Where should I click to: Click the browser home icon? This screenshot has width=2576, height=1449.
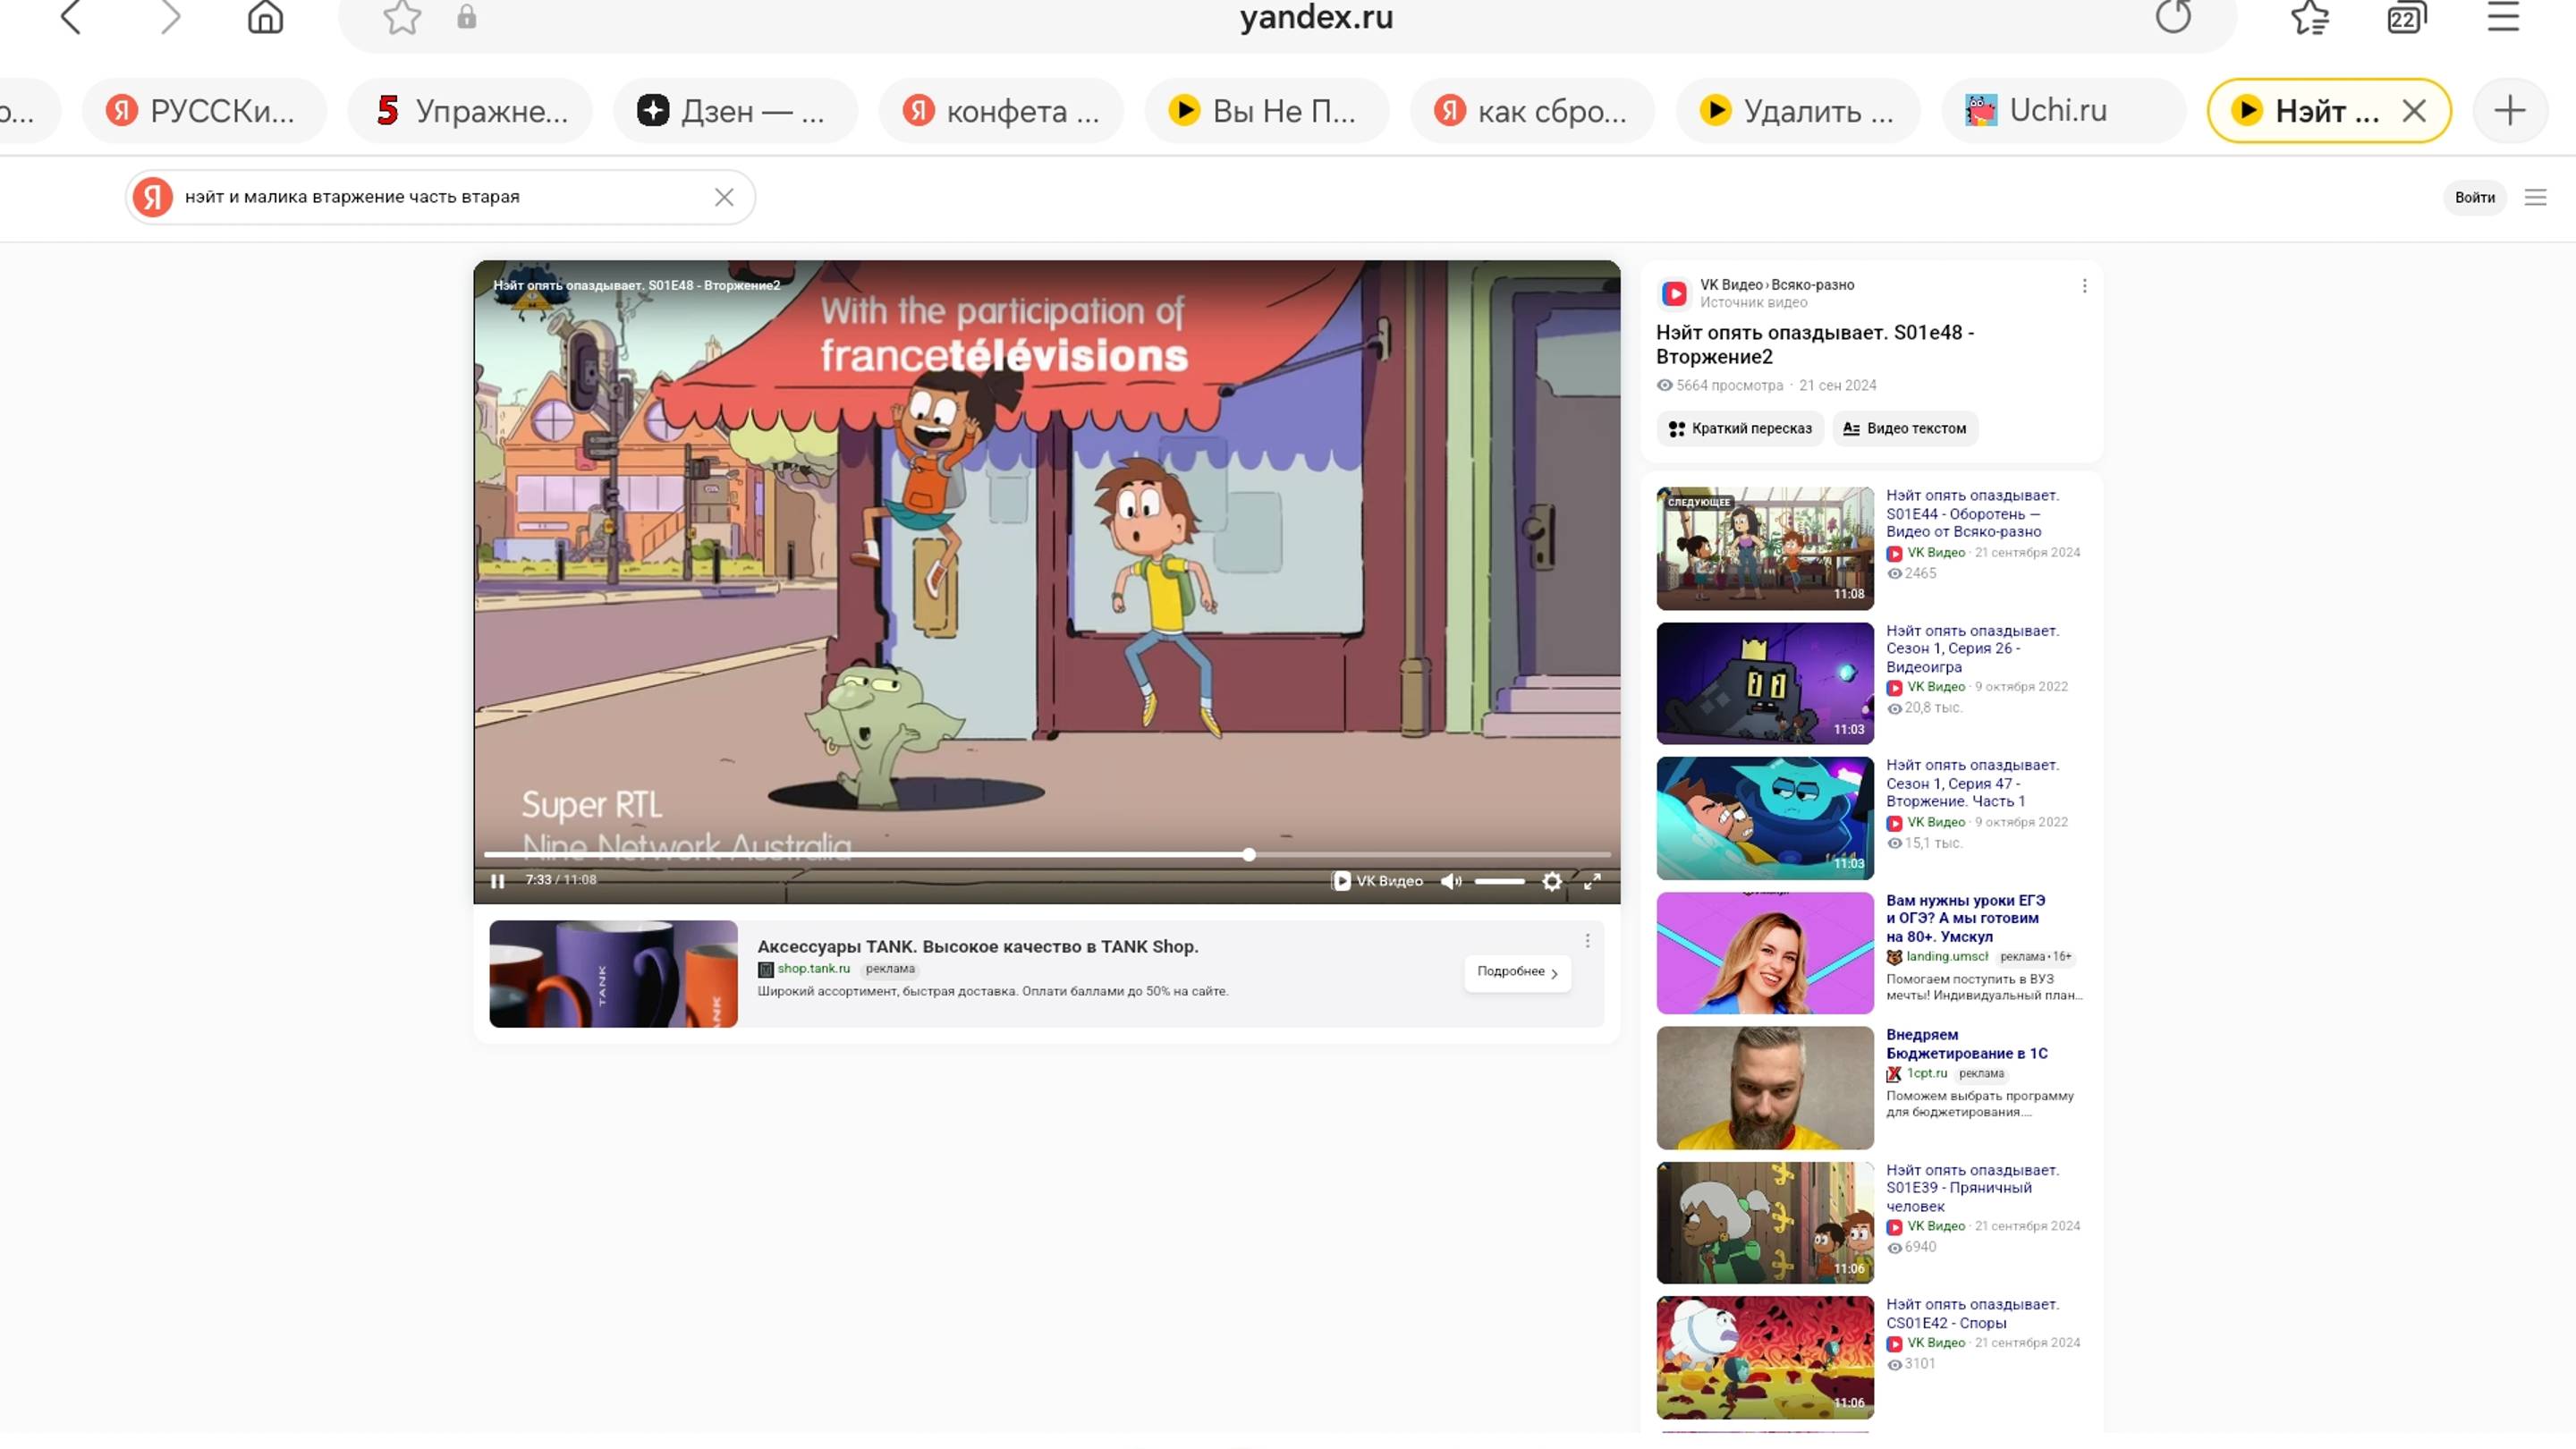tap(265, 17)
